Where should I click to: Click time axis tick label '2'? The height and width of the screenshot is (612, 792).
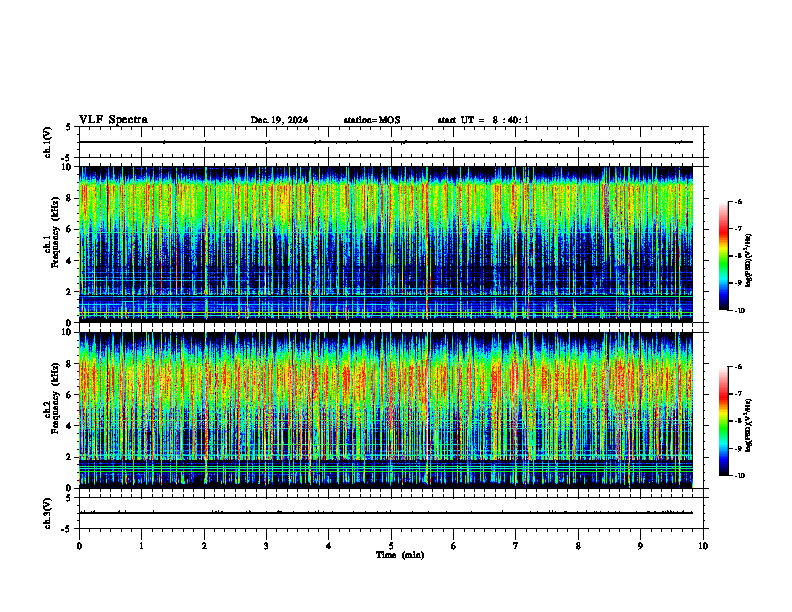pos(204,546)
